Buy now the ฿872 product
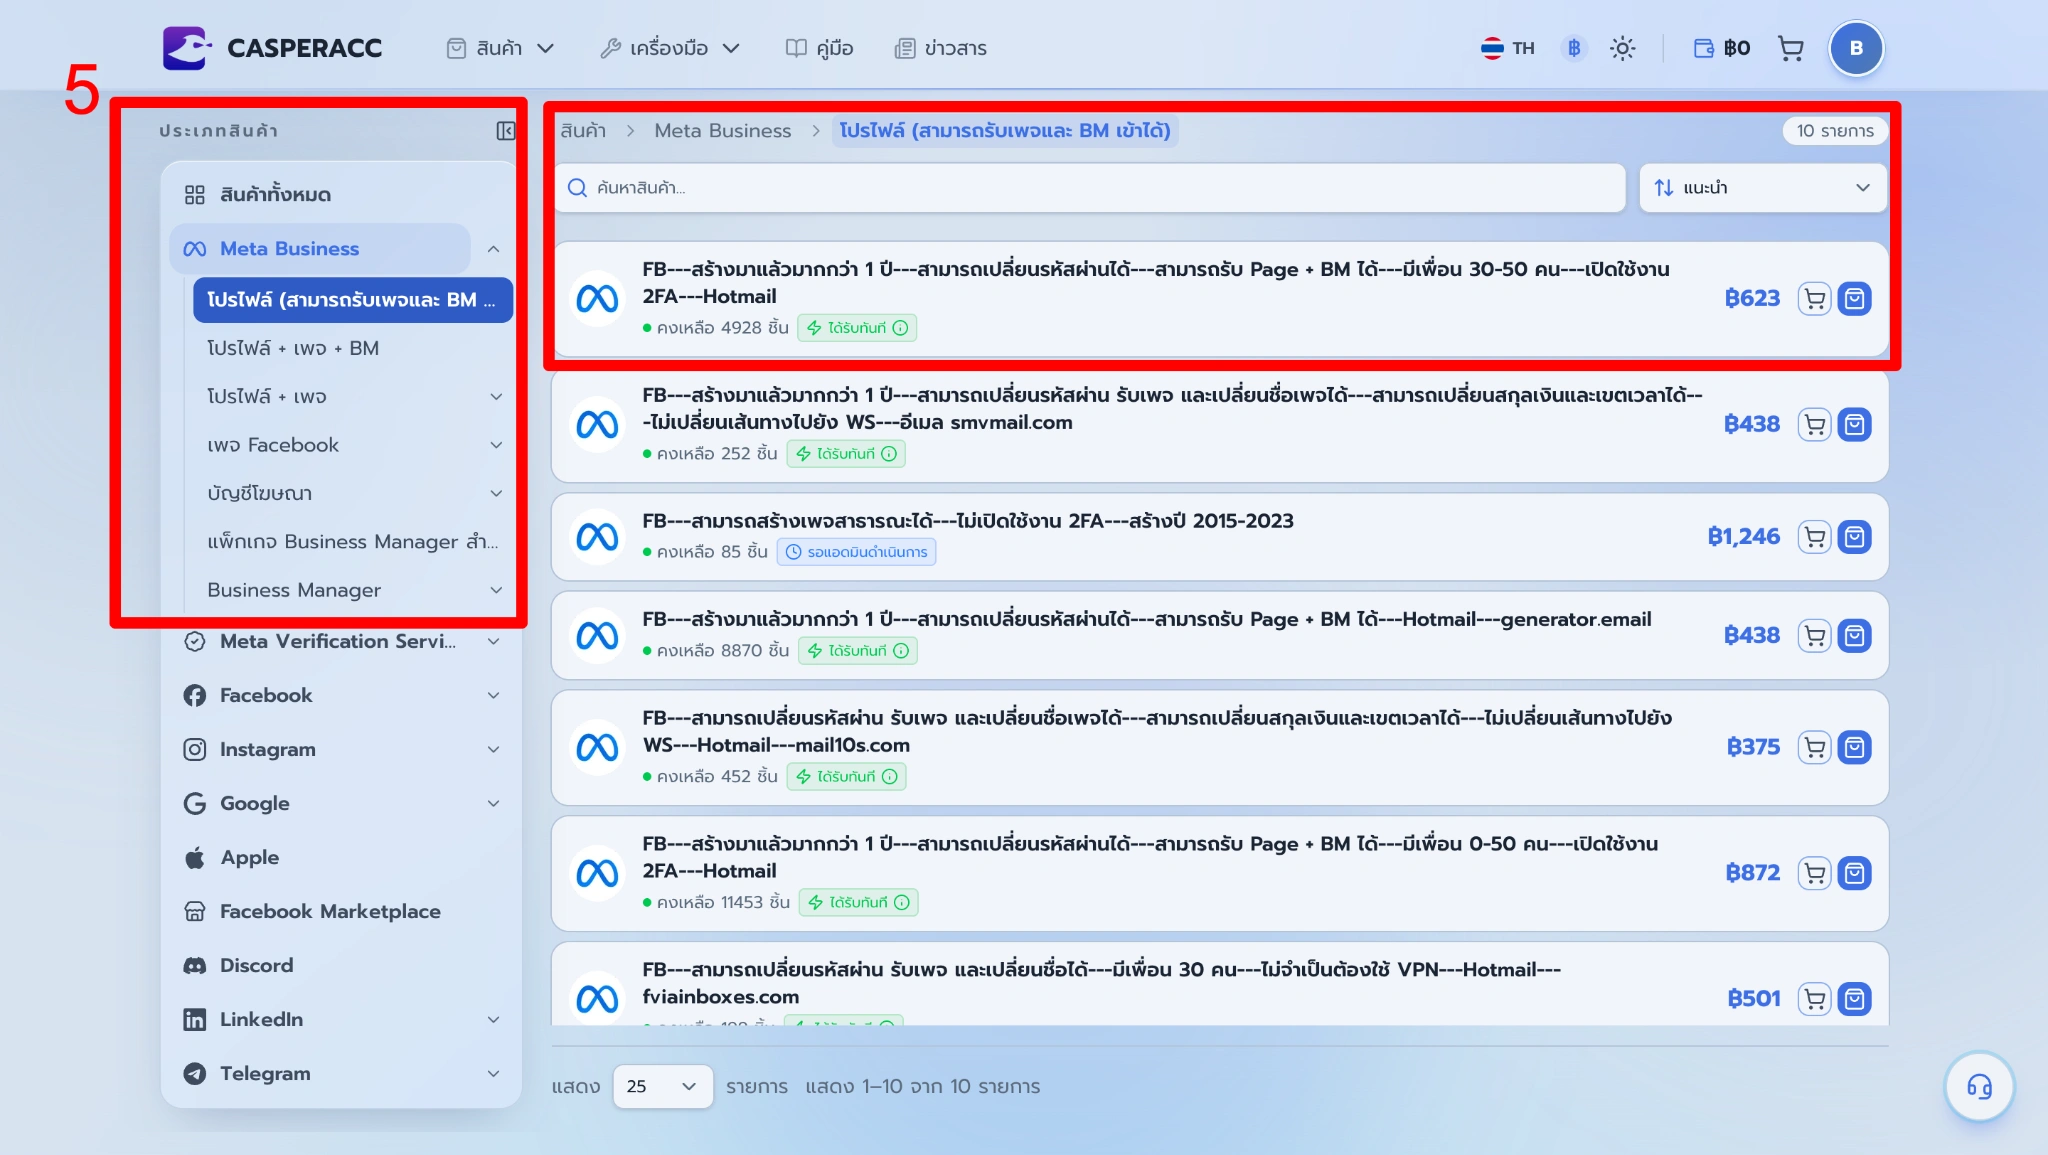Image resolution: width=2048 pixels, height=1155 pixels. (1855, 873)
